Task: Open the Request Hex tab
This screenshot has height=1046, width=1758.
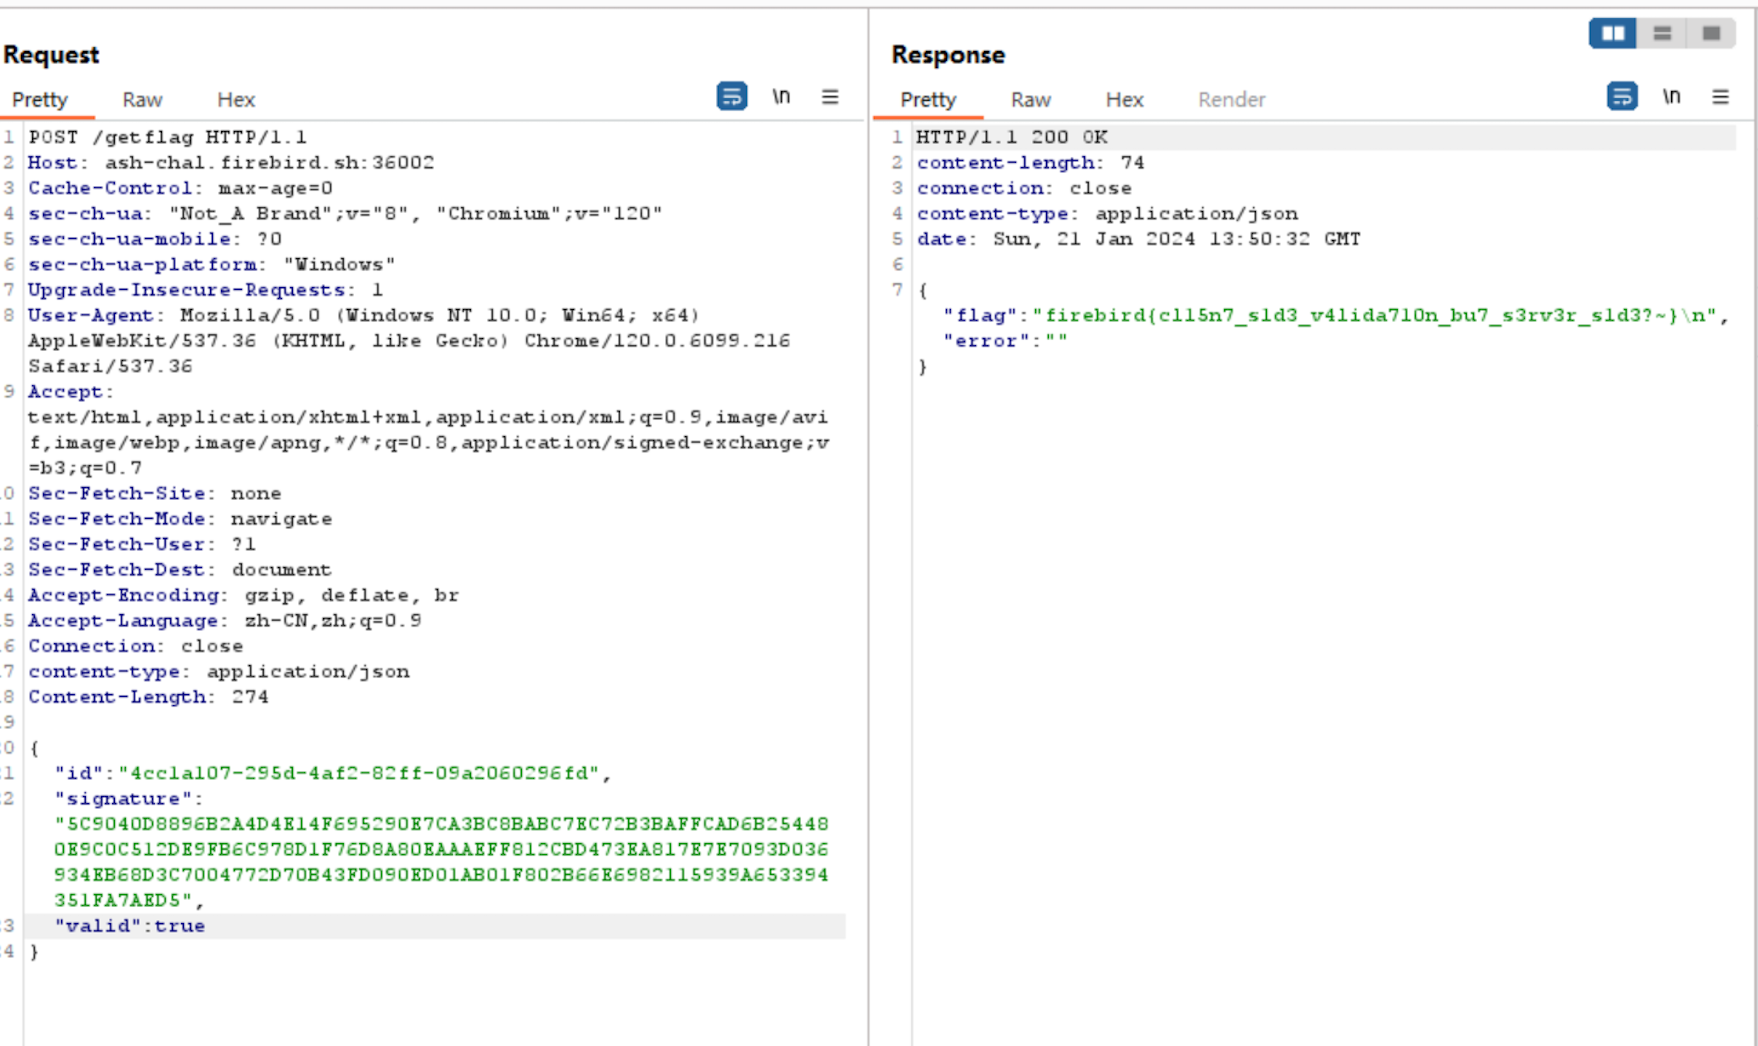Action: (236, 100)
